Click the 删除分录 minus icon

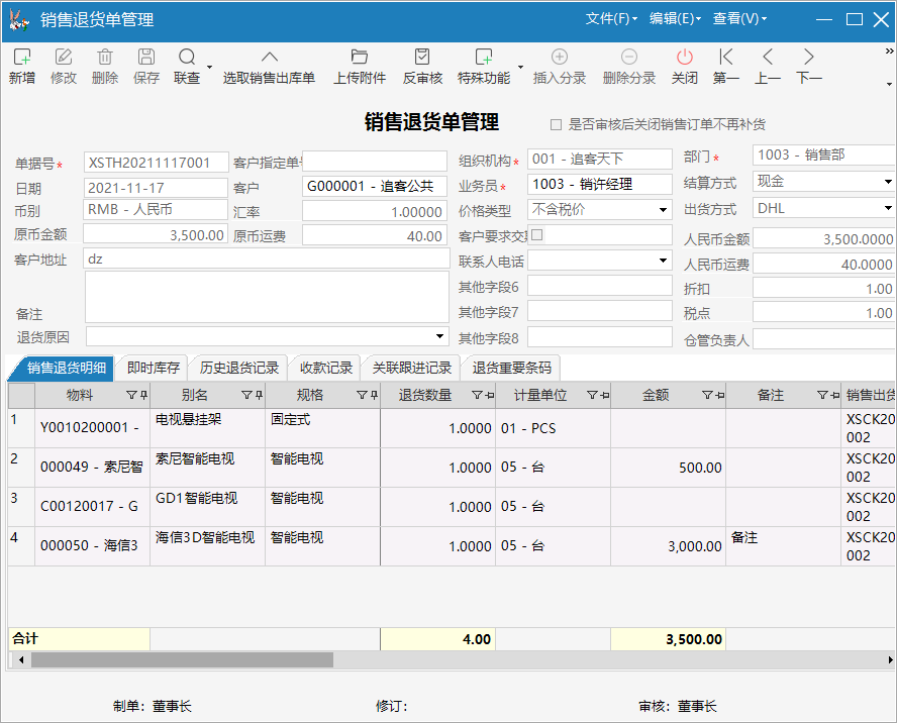tap(629, 57)
